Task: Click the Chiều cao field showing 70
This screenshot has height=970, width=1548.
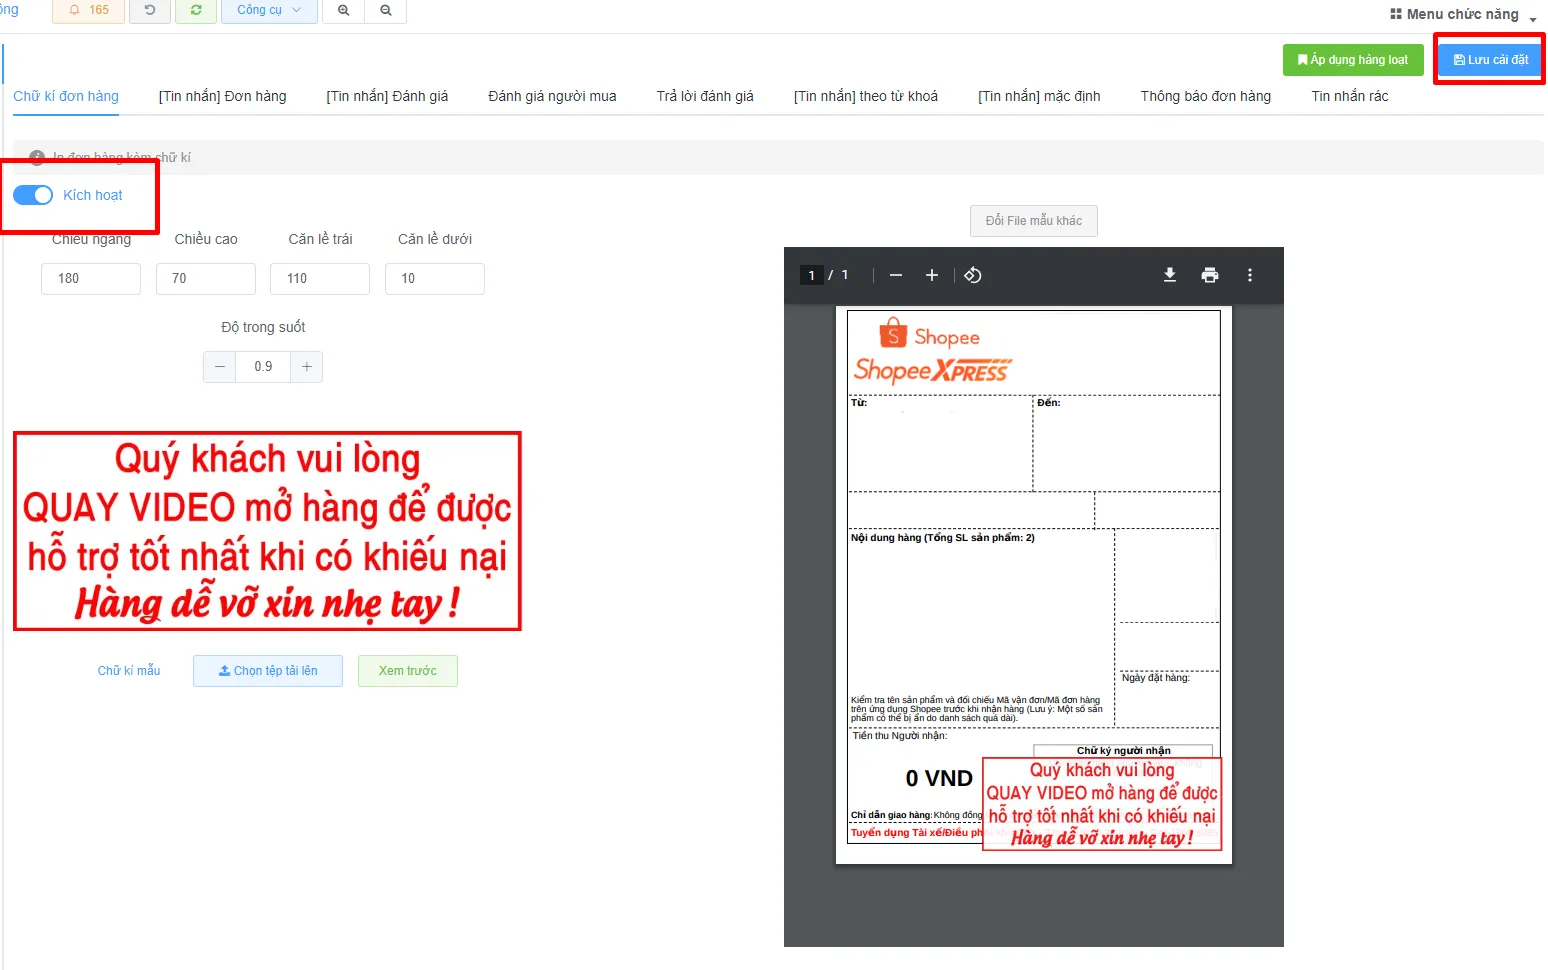Action: [206, 279]
